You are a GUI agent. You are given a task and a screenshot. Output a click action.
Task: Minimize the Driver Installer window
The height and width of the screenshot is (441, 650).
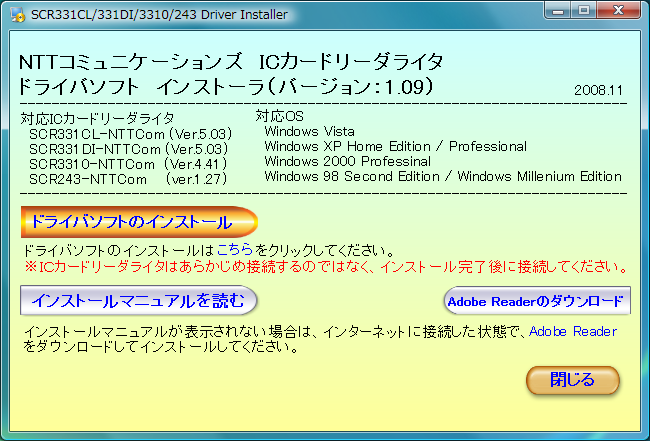[558, 11]
